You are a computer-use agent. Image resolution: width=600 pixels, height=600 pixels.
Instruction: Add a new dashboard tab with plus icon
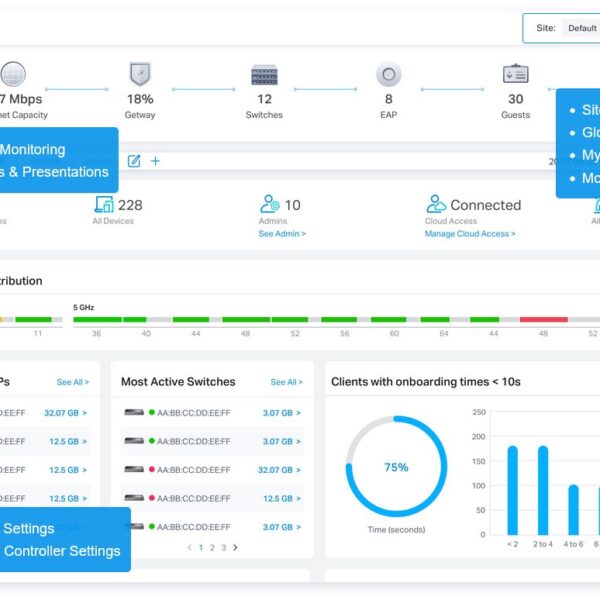pyautogui.click(x=155, y=161)
